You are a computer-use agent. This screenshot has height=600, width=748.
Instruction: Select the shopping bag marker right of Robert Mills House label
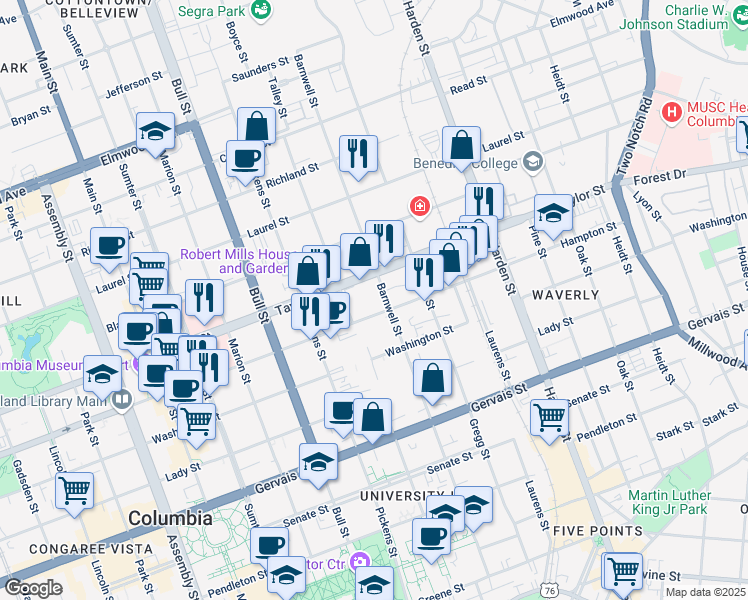[308, 272]
